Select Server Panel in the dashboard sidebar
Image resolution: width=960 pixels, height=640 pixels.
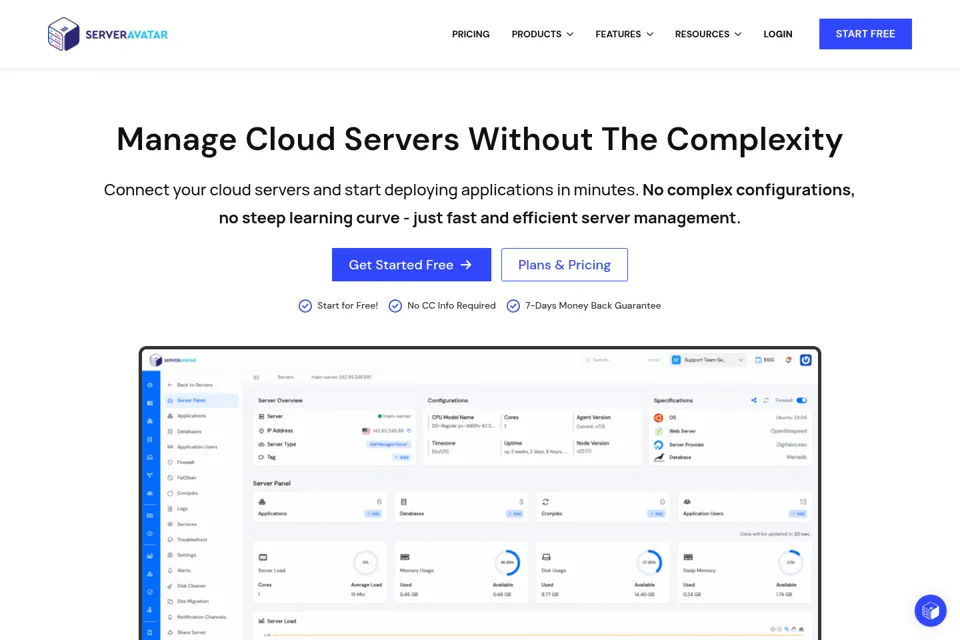pos(201,401)
